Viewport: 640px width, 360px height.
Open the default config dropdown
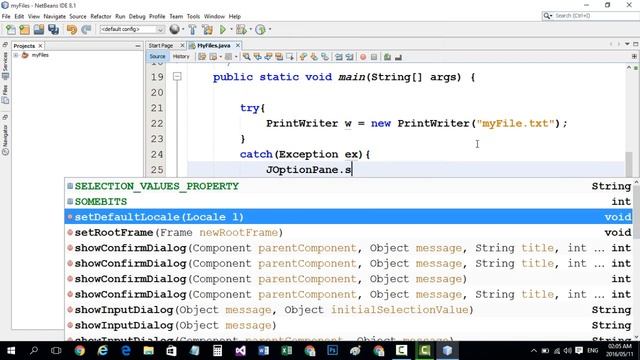[x=132, y=29]
